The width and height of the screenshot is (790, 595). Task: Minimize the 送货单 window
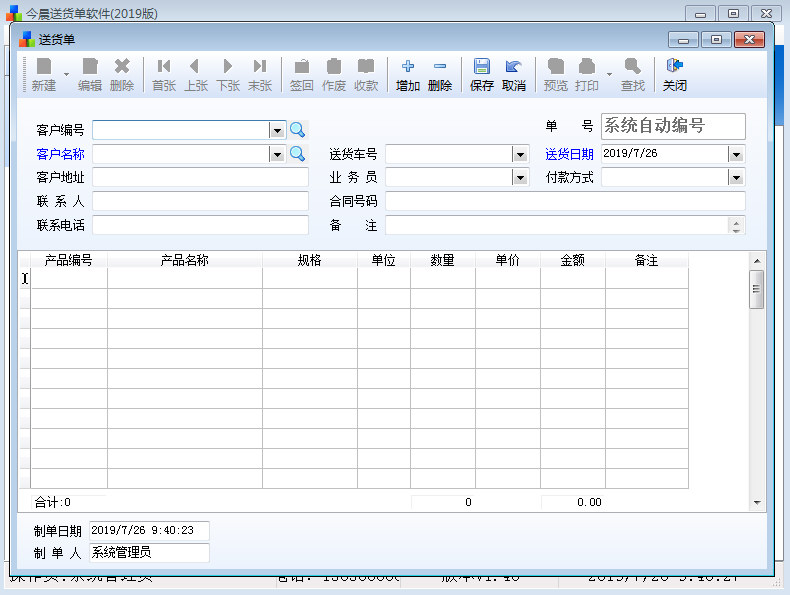coord(683,39)
